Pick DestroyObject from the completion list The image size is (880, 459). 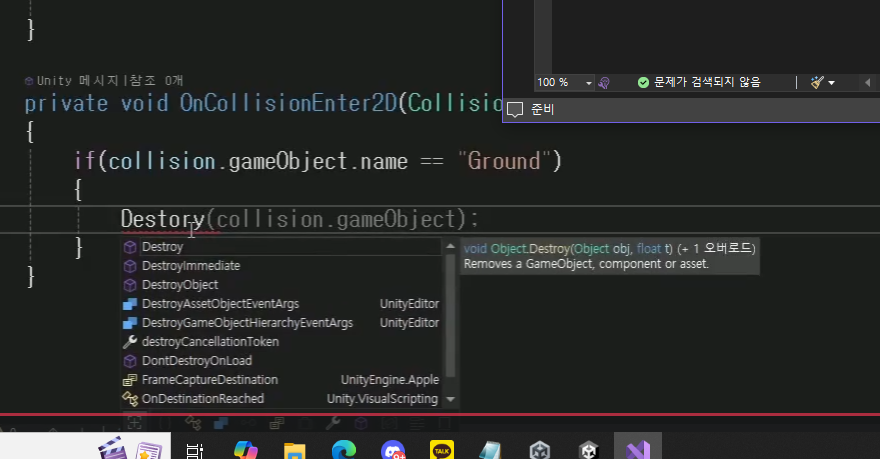pos(281,285)
